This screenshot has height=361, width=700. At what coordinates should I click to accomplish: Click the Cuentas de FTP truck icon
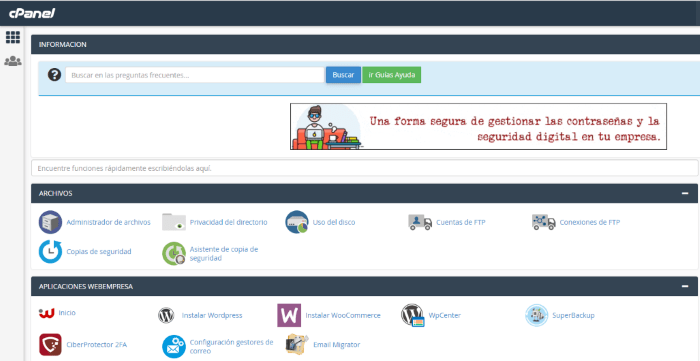(x=420, y=222)
